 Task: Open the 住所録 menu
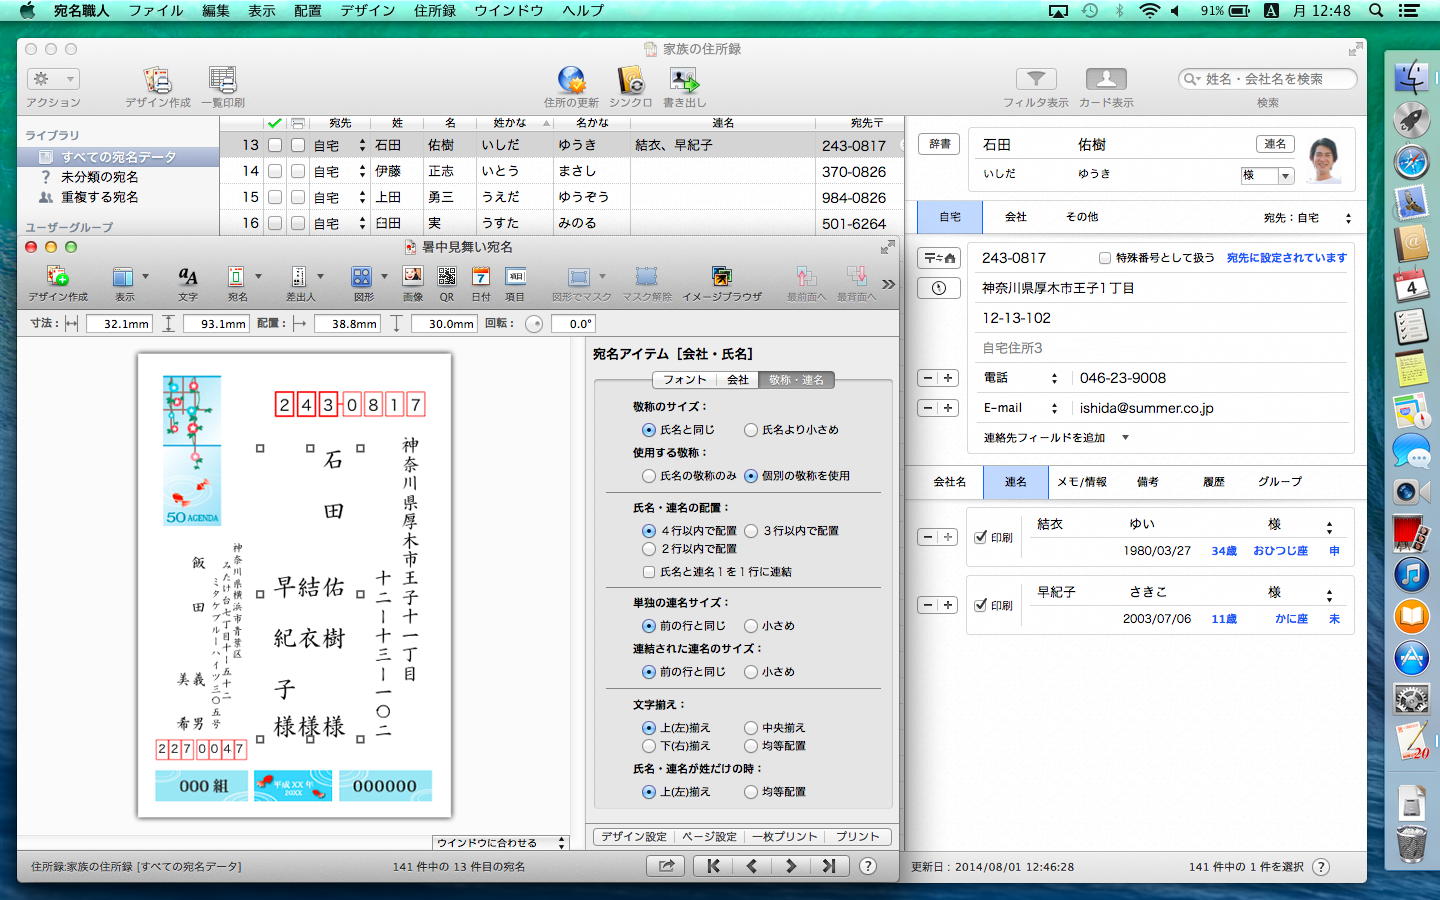[435, 10]
